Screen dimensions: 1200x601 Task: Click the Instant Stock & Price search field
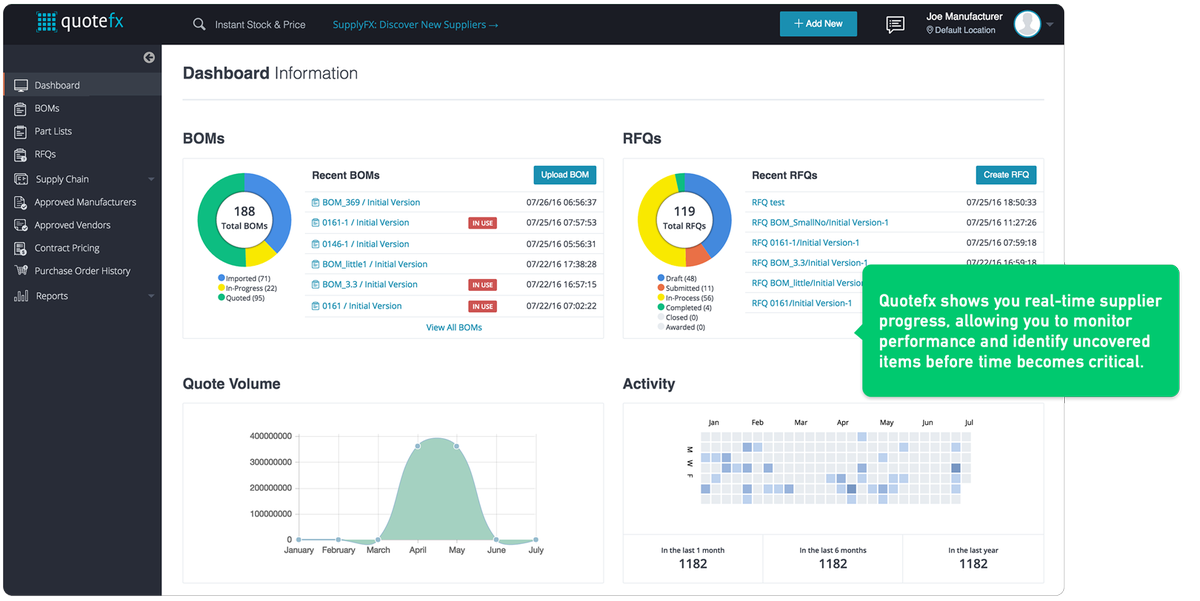click(258, 24)
